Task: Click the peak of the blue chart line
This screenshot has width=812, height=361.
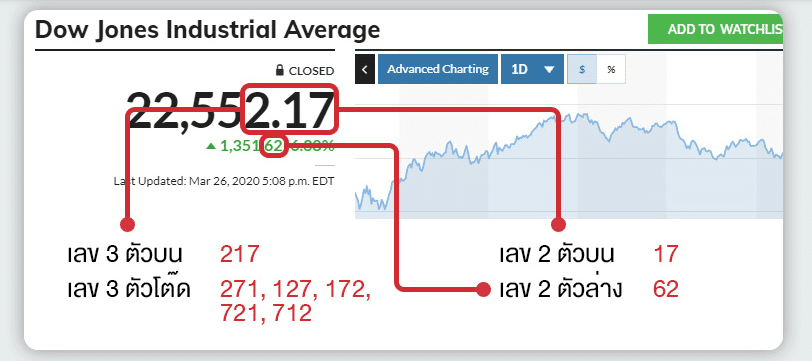Action: click(x=555, y=117)
